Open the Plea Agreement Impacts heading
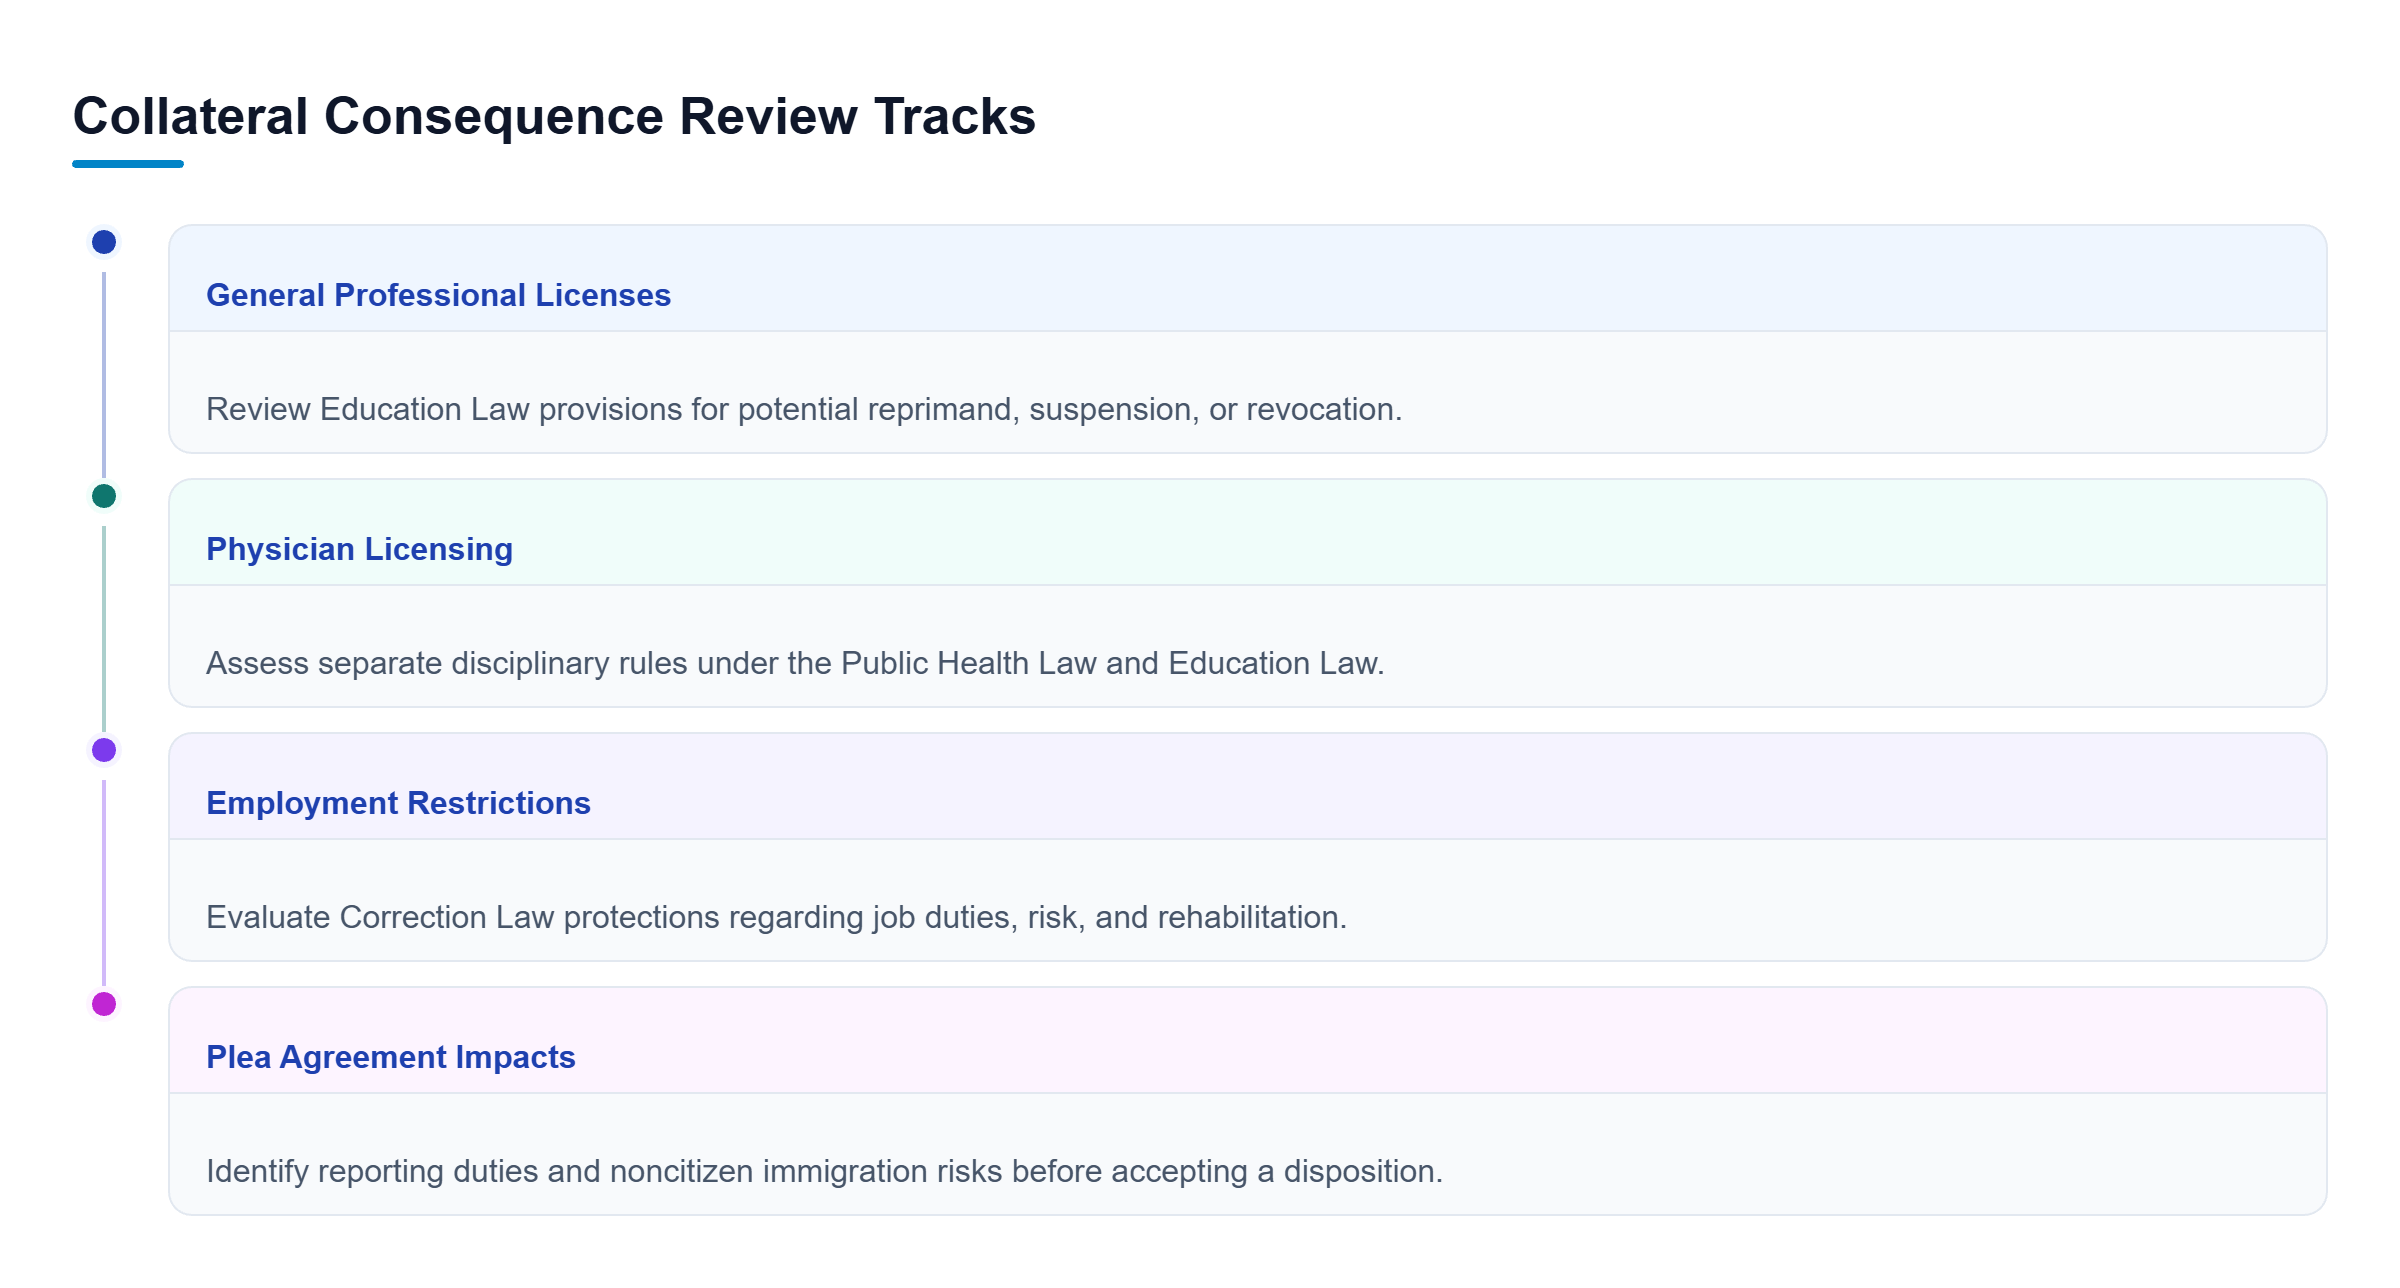The width and height of the screenshot is (2400, 1288). point(390,1057)
